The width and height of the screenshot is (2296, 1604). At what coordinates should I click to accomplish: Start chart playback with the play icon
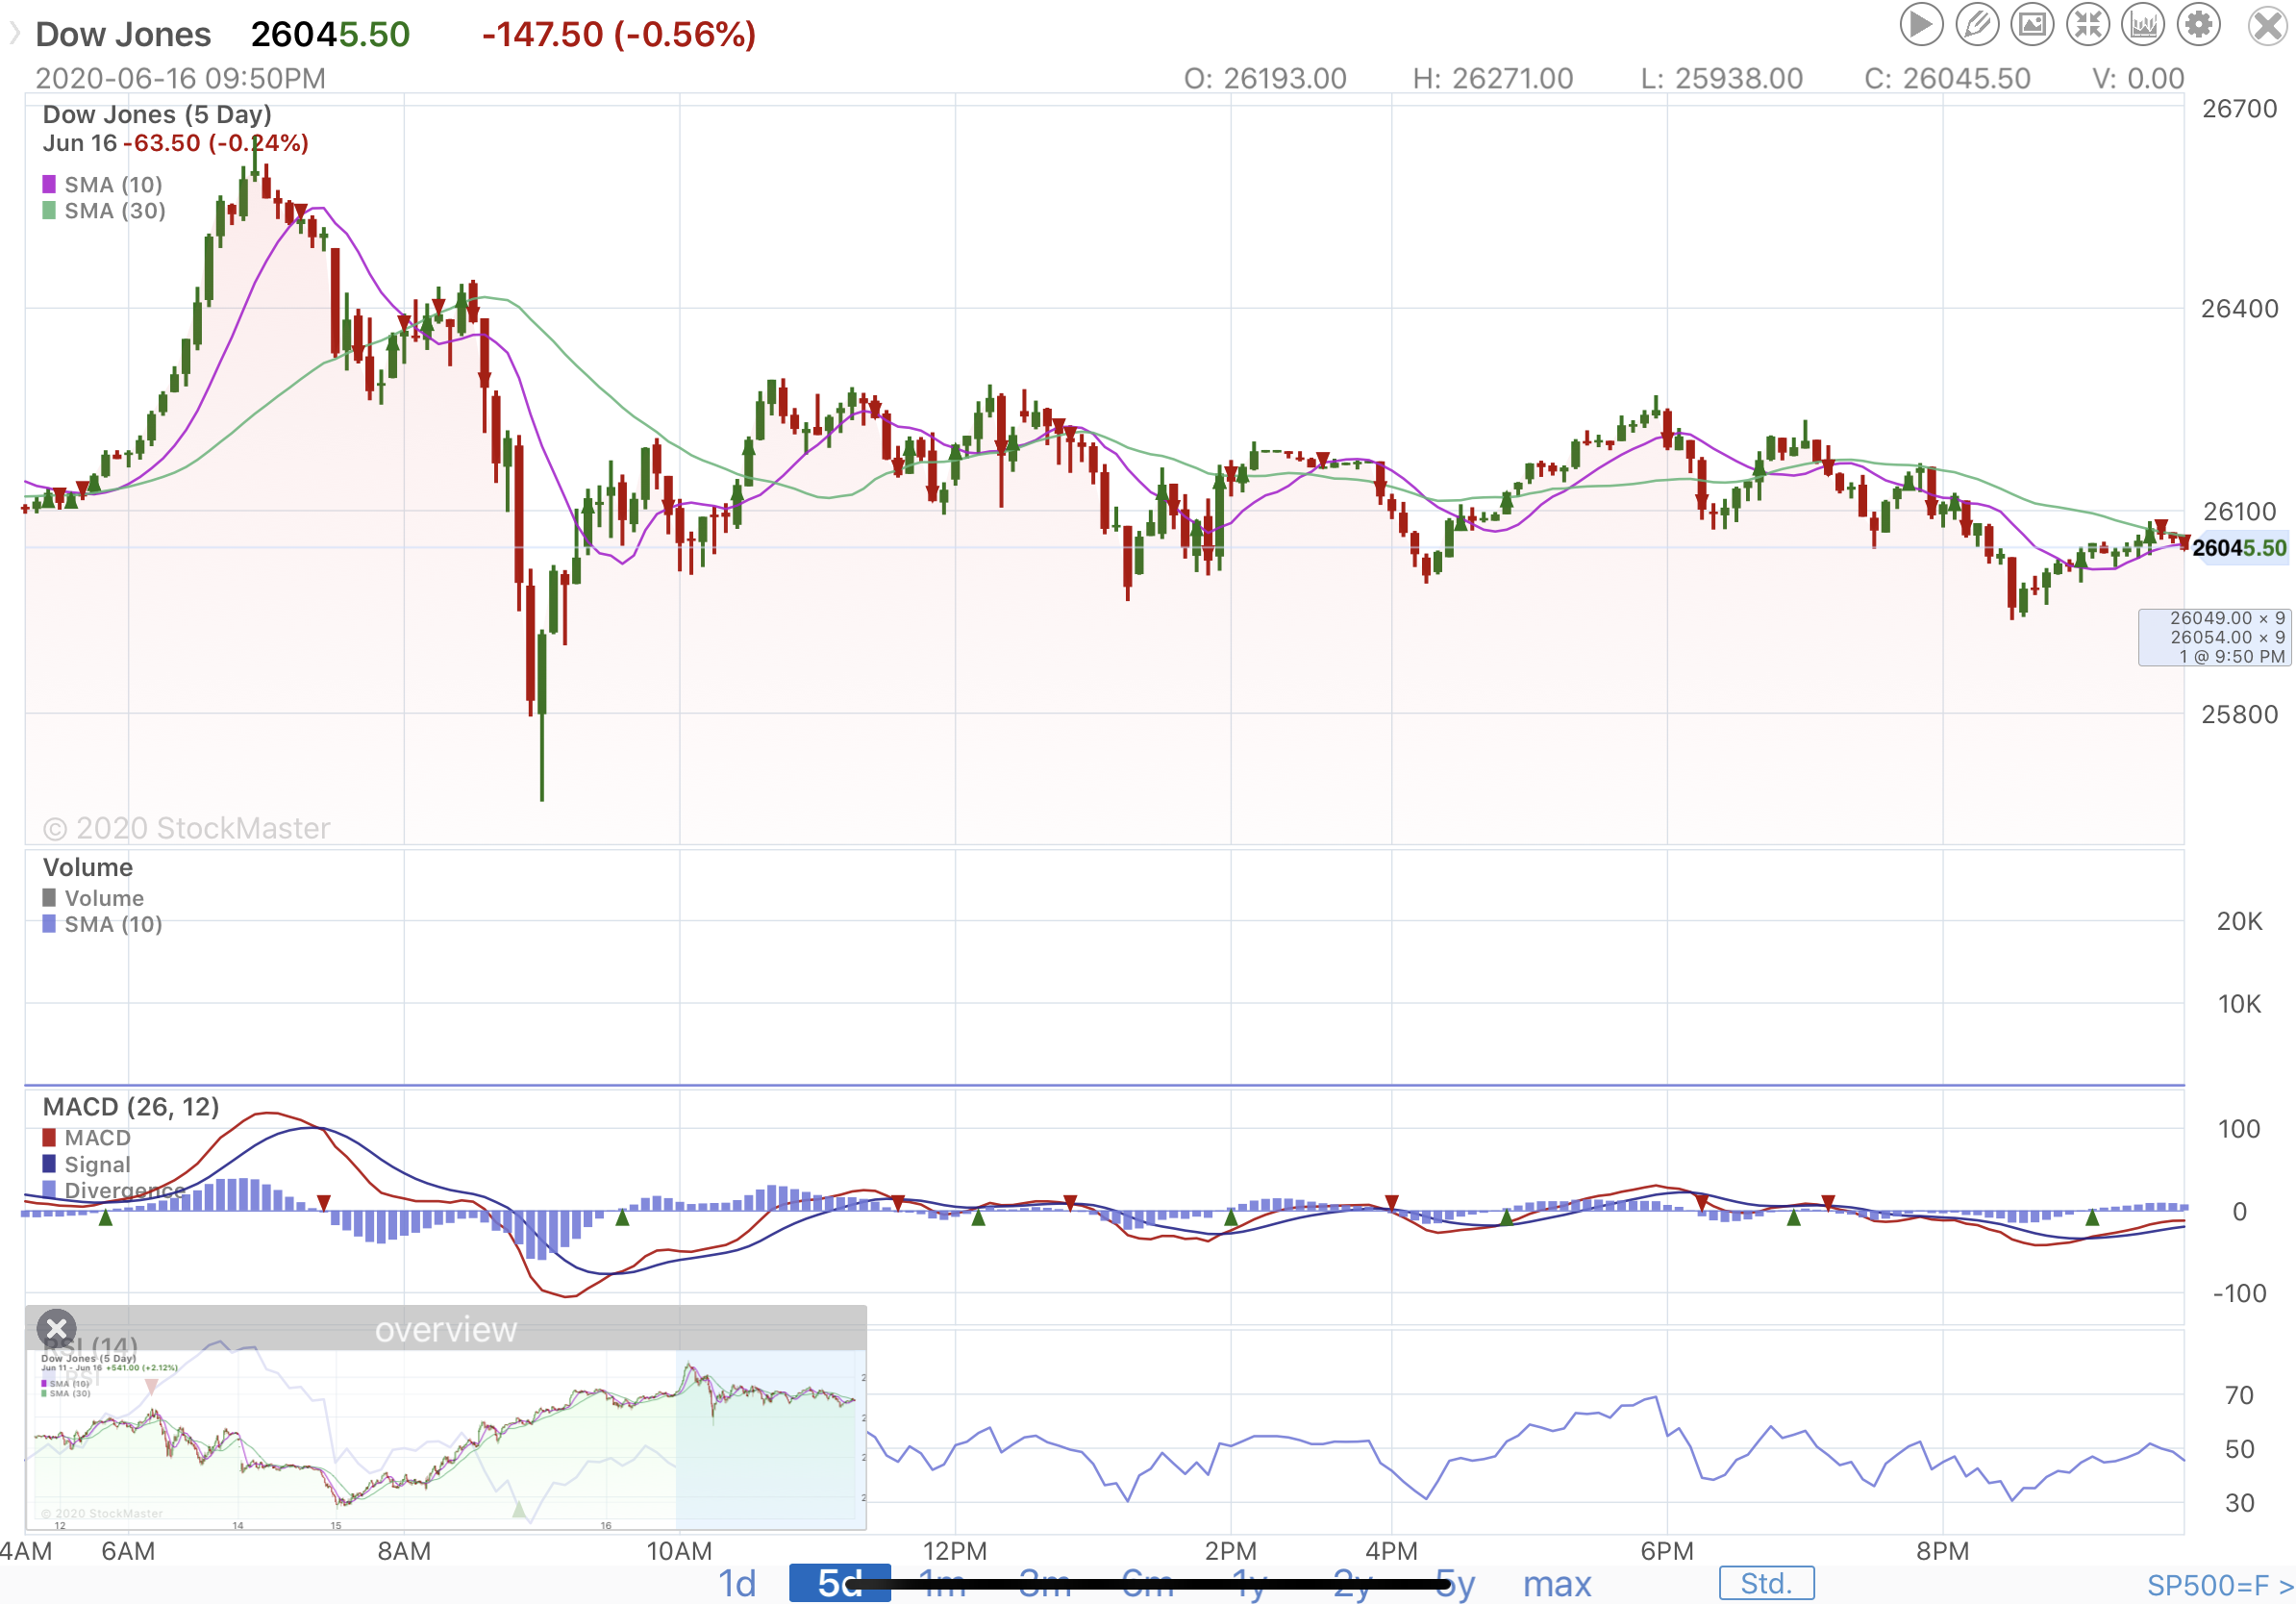[x=1921, y=24]
